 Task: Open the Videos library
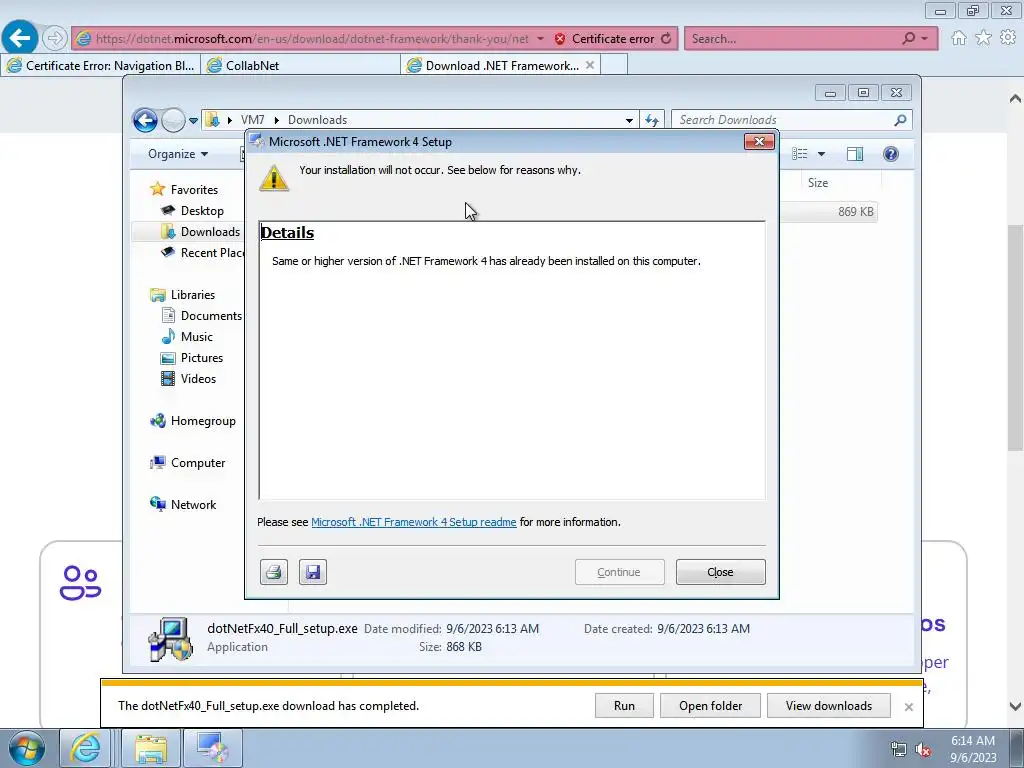coord(198,379)
